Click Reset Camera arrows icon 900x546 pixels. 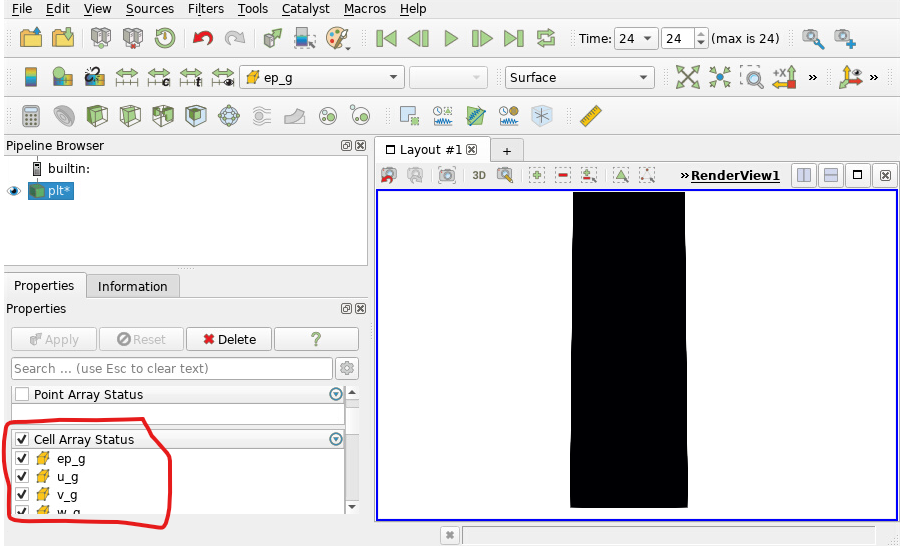pos(688,77)
